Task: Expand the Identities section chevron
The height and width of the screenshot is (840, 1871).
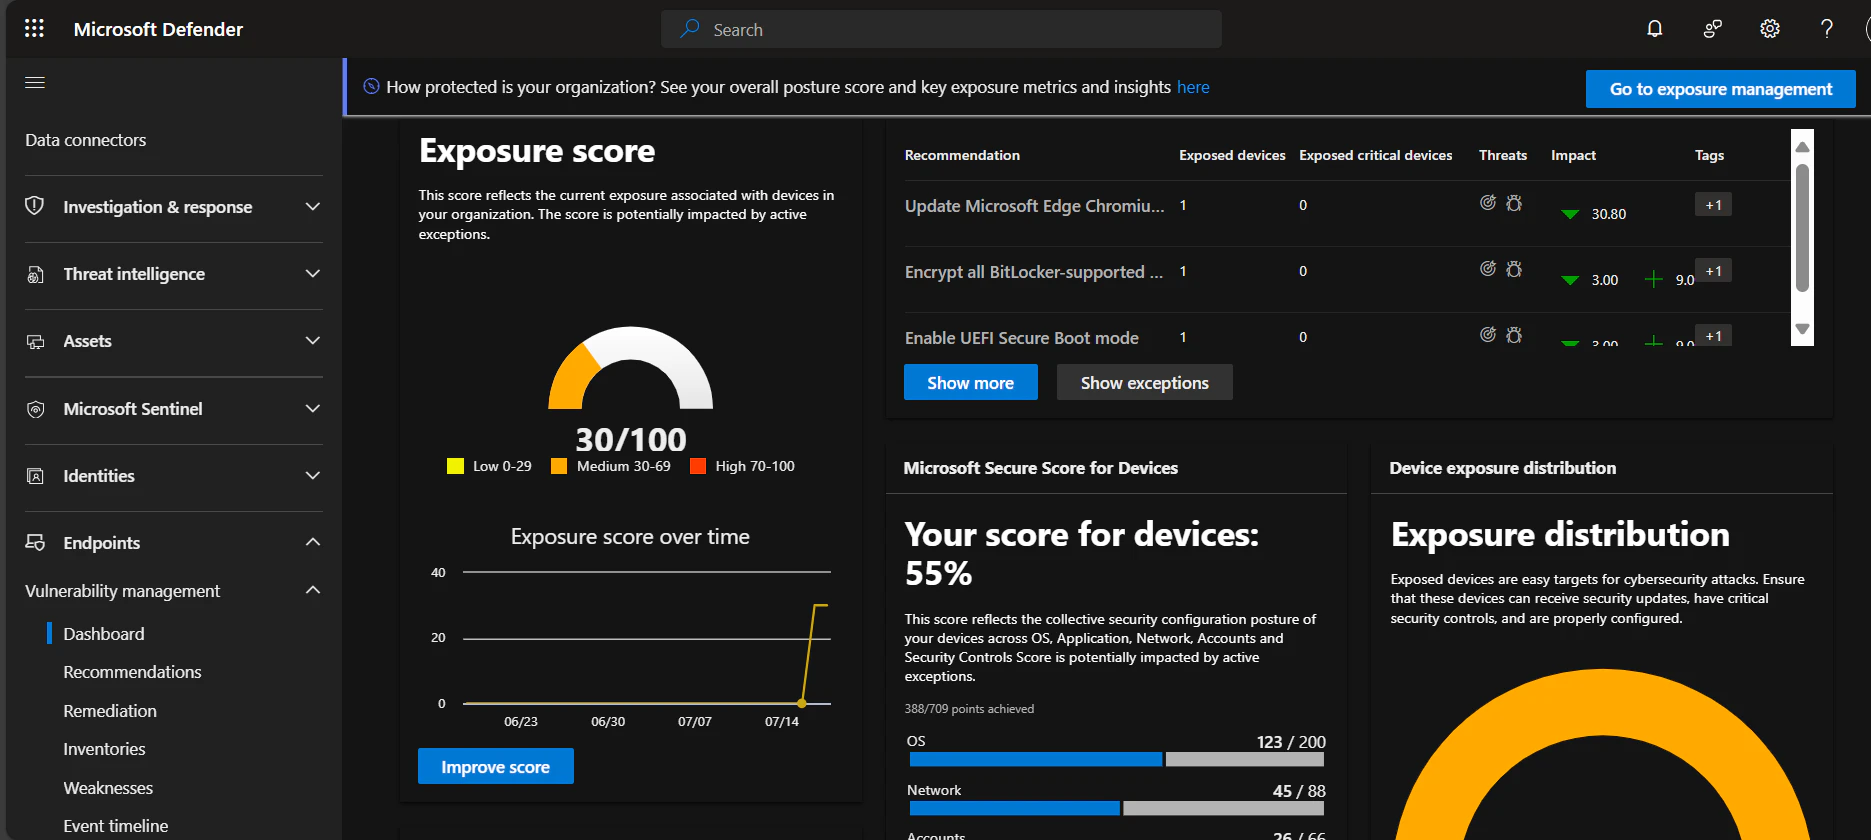Action: coord(313,475)
